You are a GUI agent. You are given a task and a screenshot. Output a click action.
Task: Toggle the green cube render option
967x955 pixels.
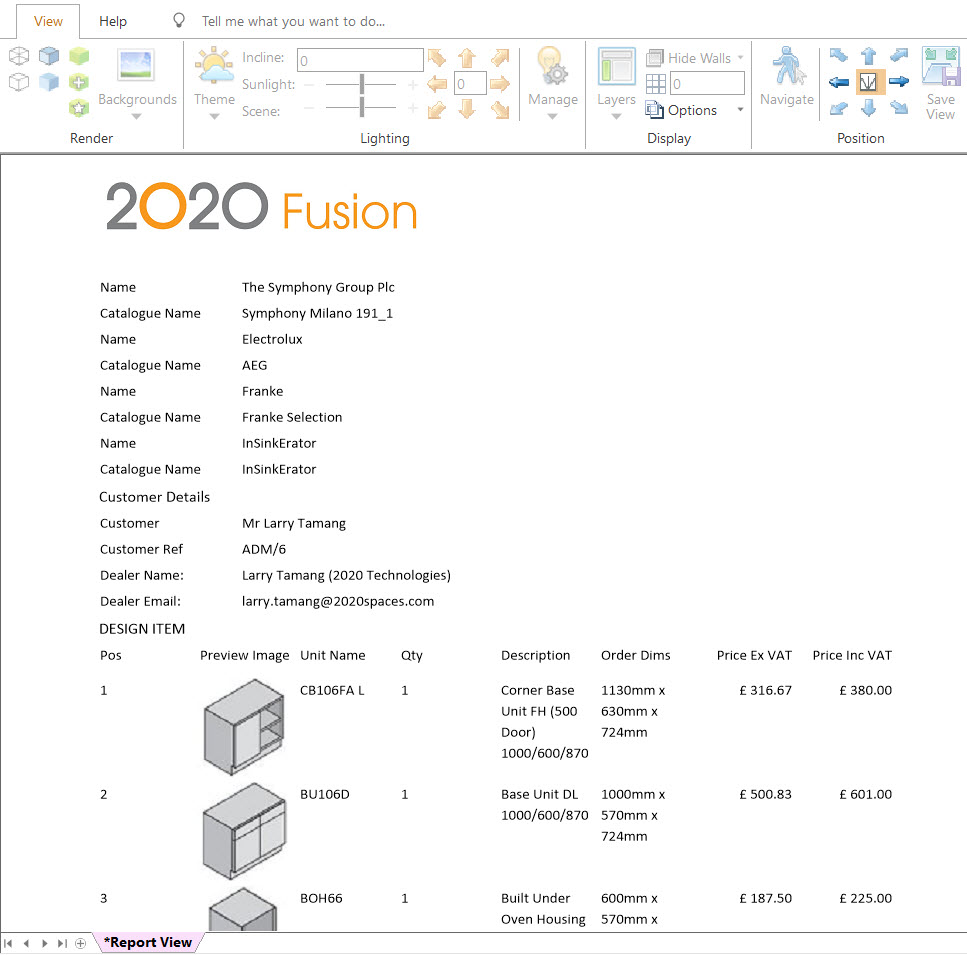click(x=79, y=56)
